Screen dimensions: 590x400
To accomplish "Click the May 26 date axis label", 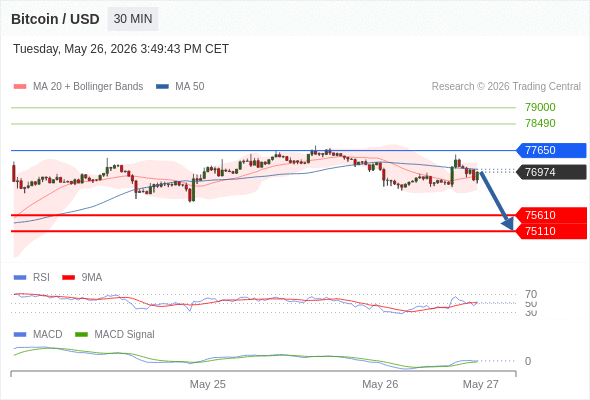I will click(x=380, y=384).
